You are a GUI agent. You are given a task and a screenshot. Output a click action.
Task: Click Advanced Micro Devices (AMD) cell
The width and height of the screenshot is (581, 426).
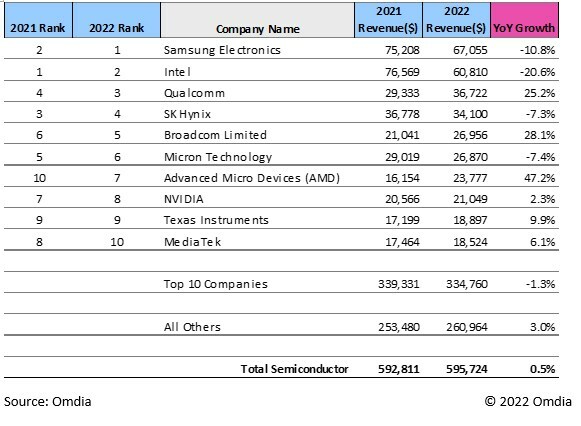(x=252, y=178)
